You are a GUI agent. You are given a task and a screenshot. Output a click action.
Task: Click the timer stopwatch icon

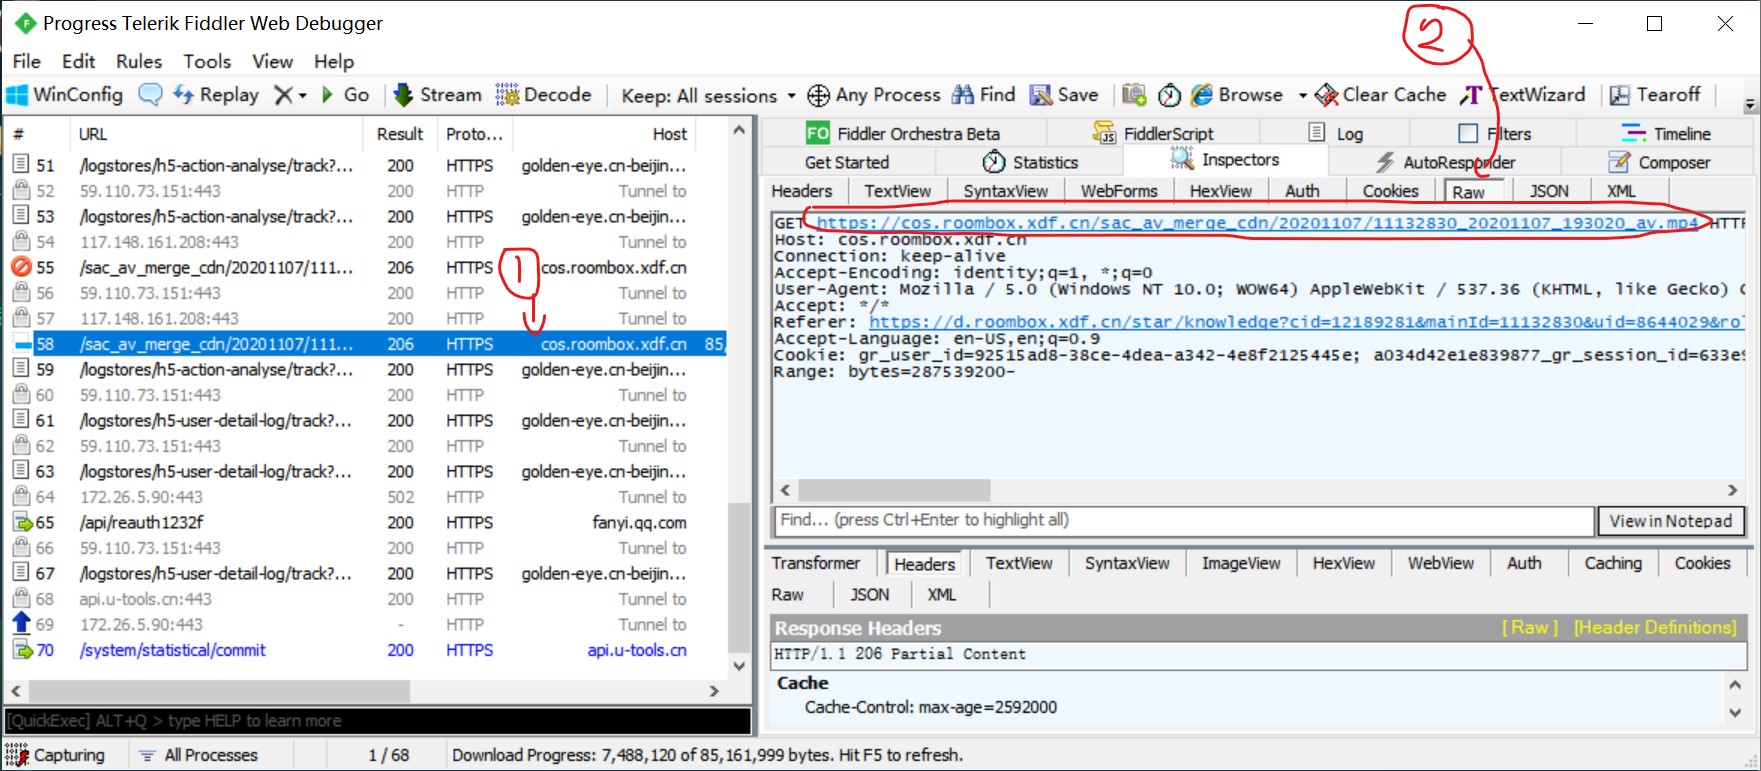1169,95
